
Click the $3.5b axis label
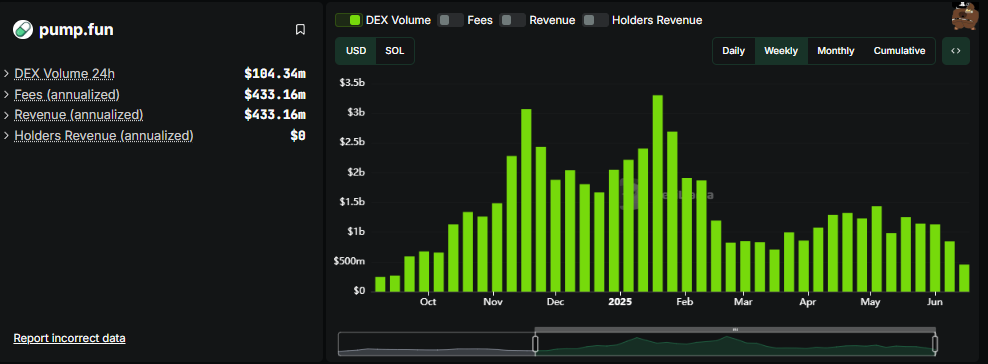tap(352, 82)
